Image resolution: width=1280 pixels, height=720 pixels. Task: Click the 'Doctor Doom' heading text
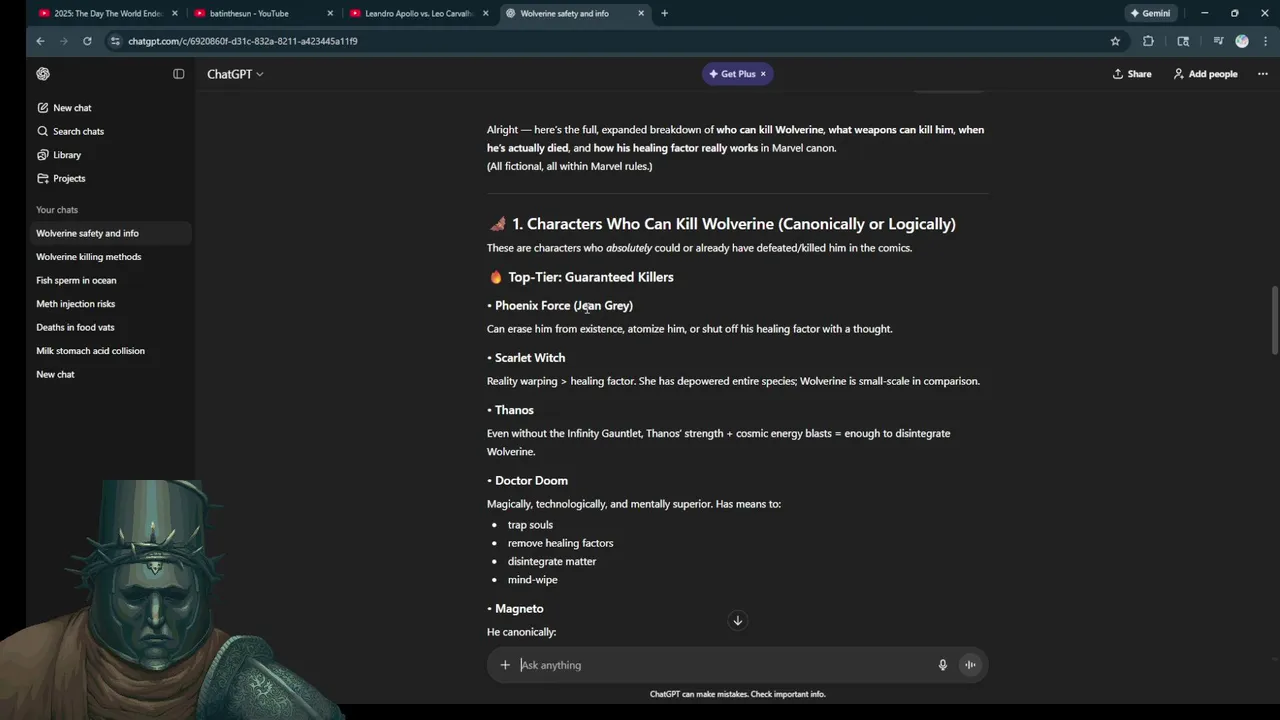click(x=531, y=481)
